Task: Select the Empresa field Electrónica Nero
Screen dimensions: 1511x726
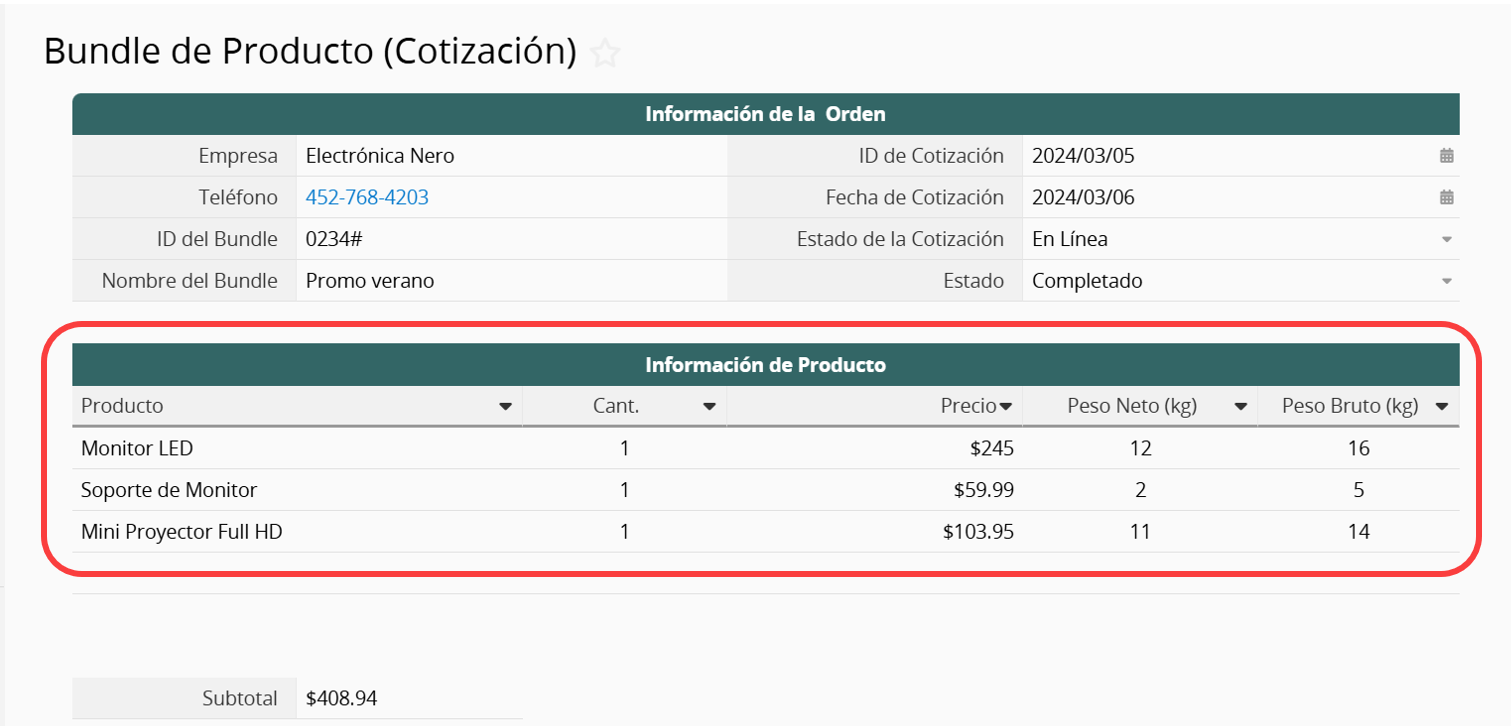Action: pyautogui.click(x=380, y=156)
